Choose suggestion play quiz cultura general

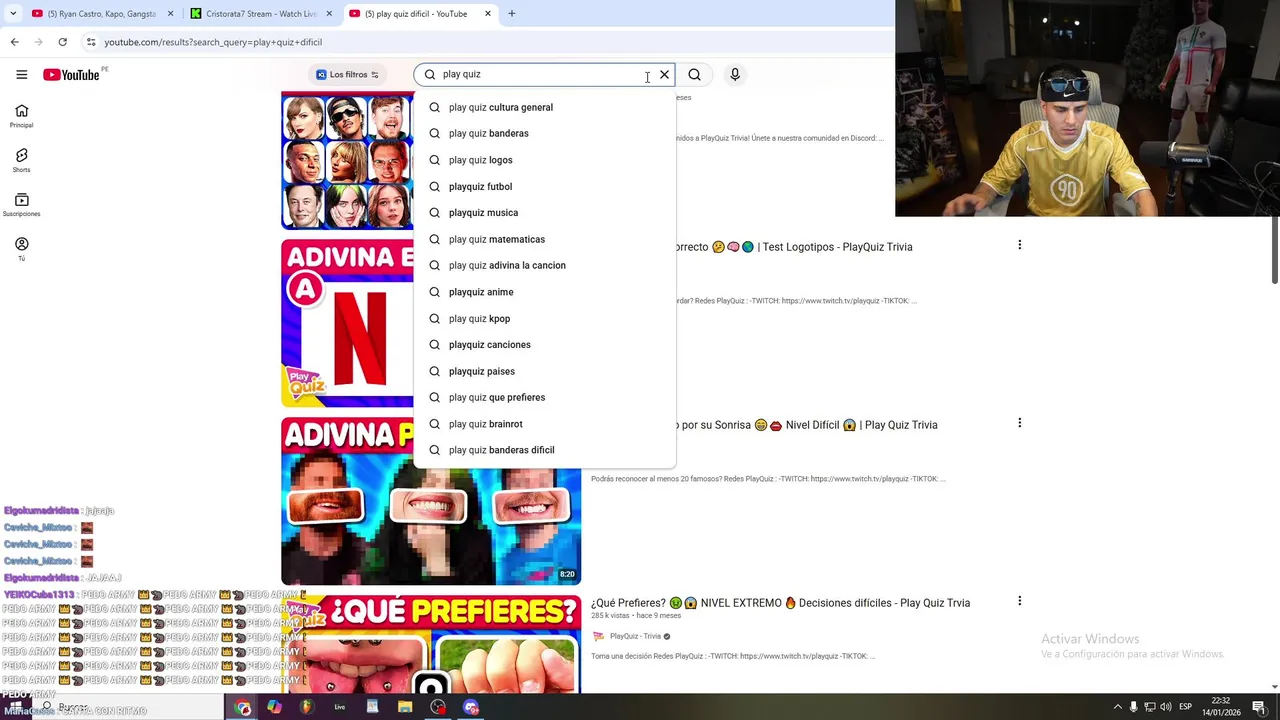coord(545,107)
